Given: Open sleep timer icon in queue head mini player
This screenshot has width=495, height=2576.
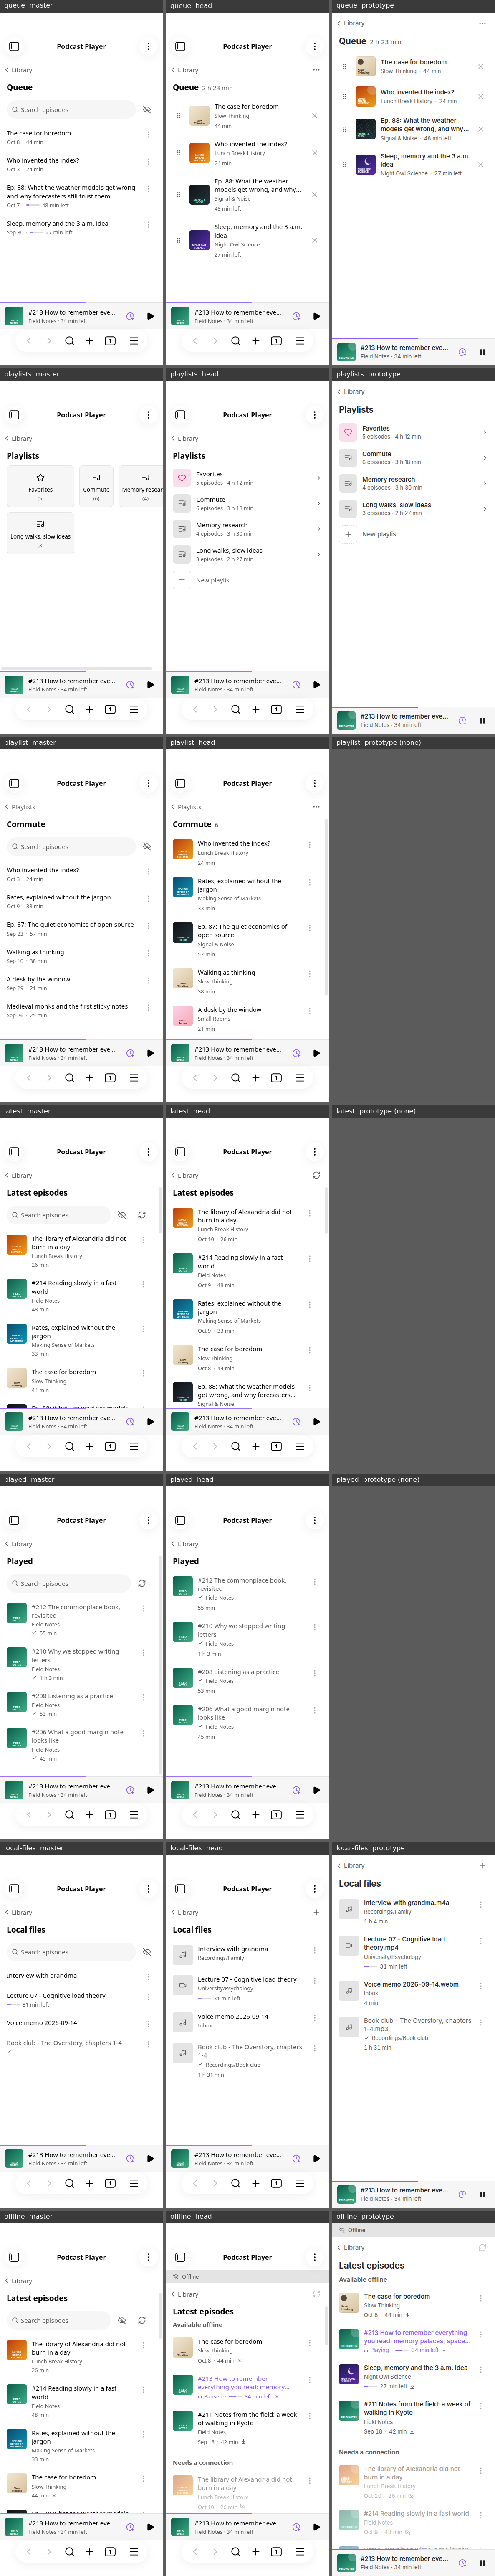Looking at the screenshot, I should pyautogui.click(x=296, y=316).
